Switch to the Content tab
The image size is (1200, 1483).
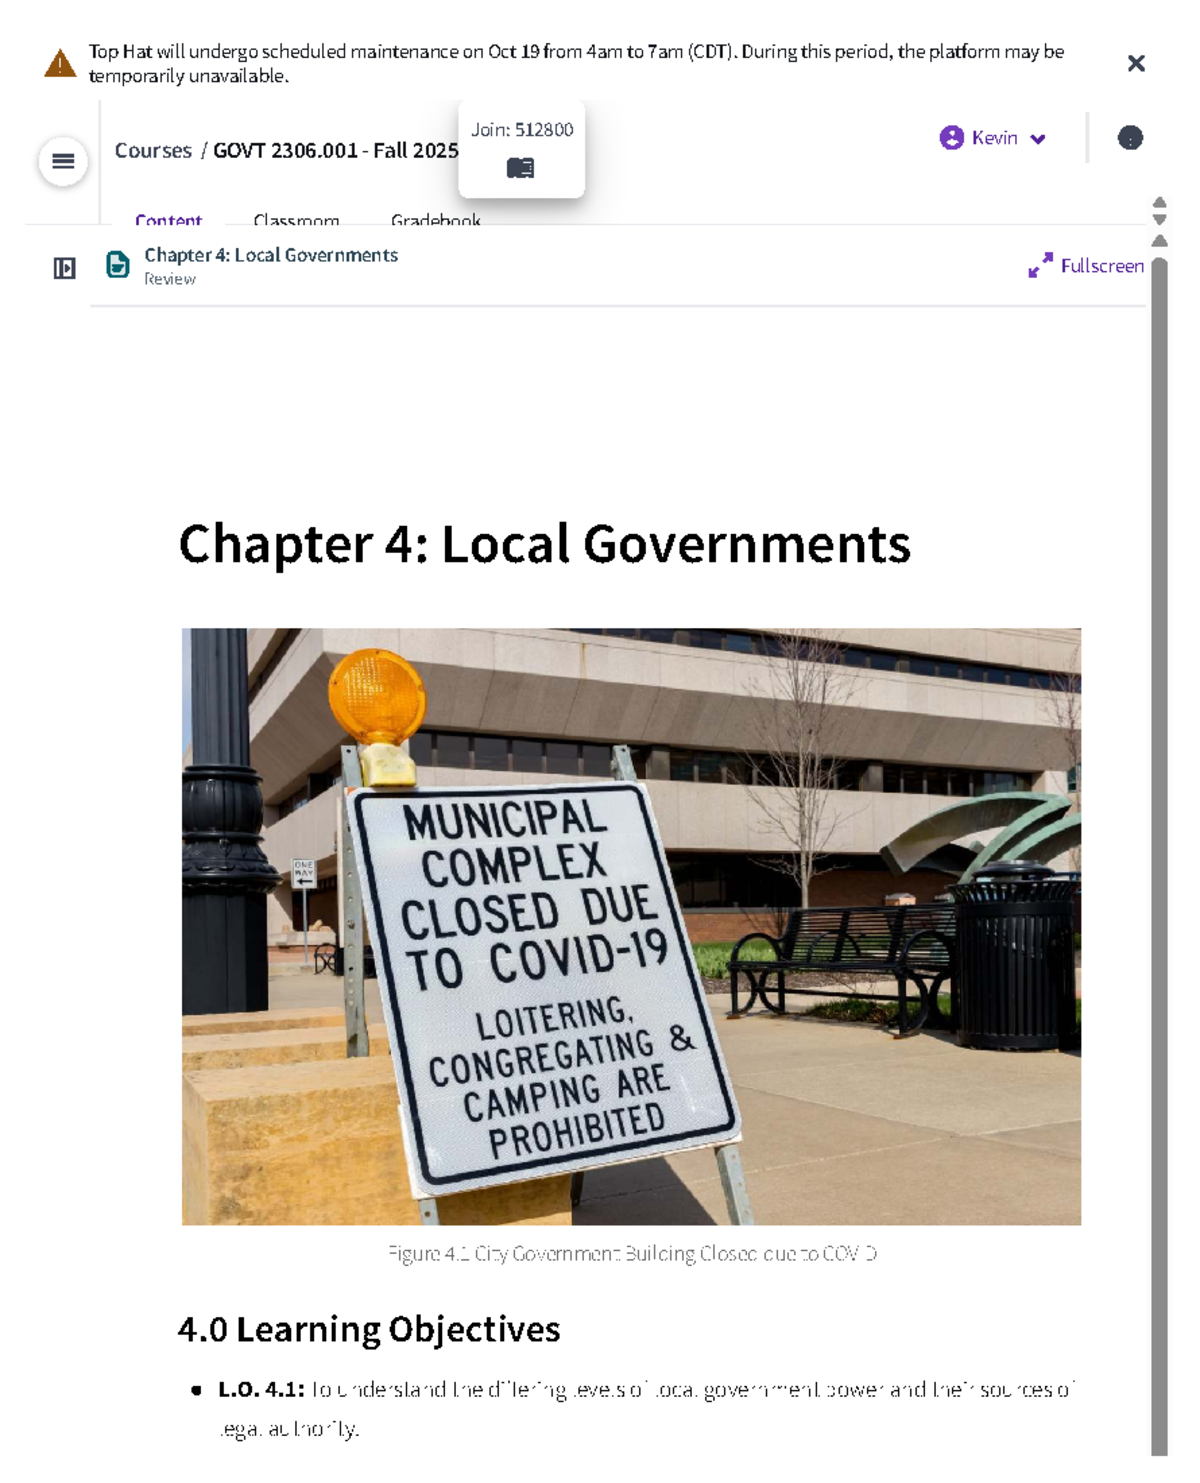click(x=168, y=219)
